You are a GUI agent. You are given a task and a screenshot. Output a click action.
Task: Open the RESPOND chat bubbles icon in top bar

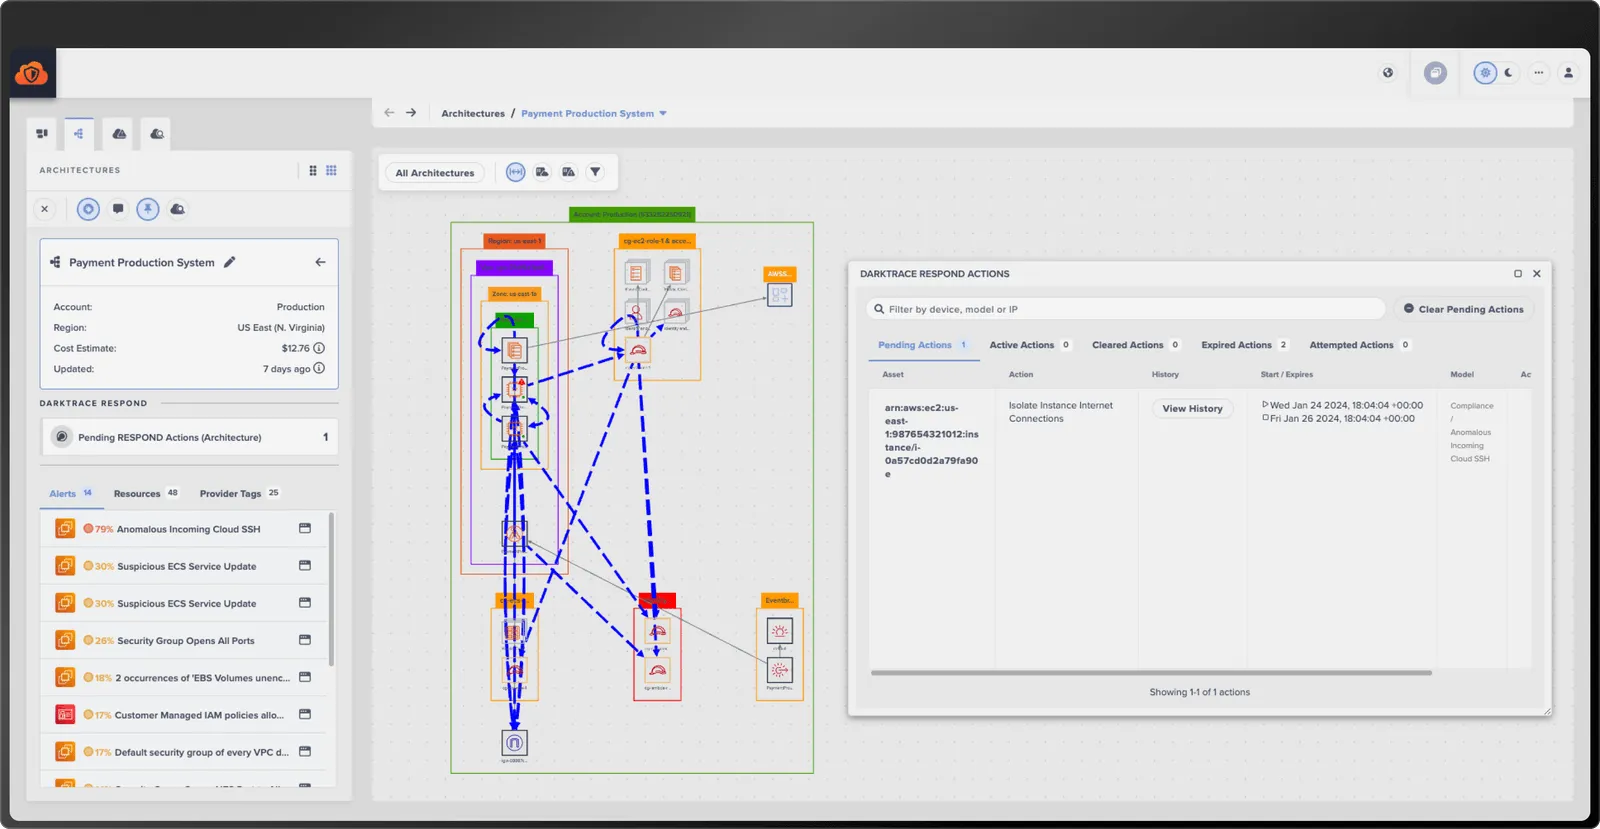[1435, 72]
